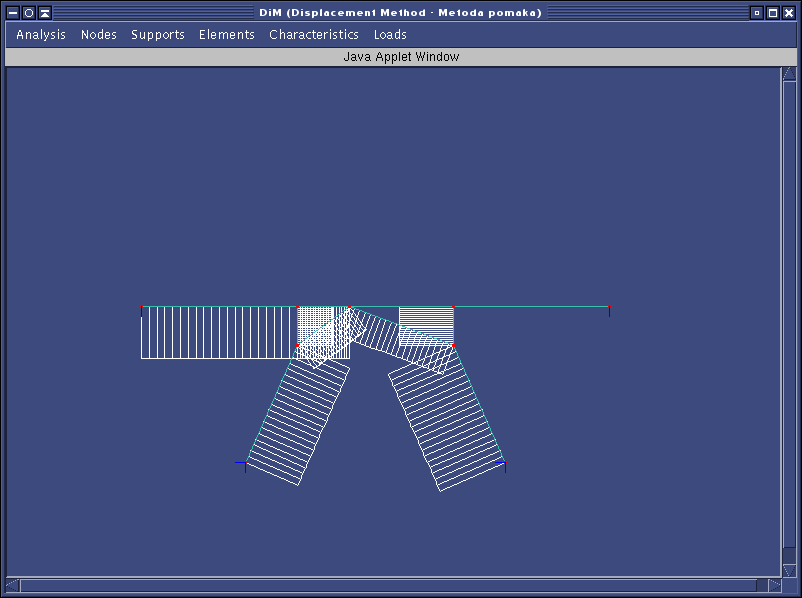Image resolution: width=802 pixels, height=598 pixels.
Task: Maximize the DiM window
Action: coord(773,13)
